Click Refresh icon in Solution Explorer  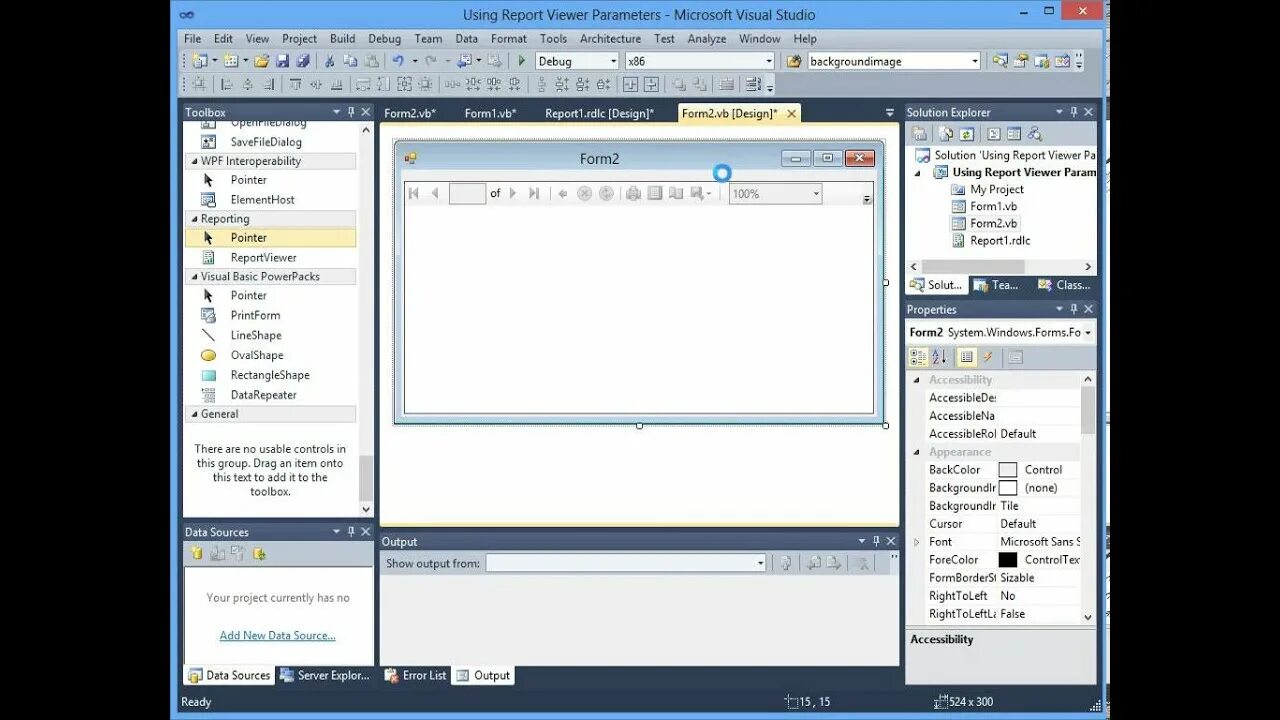pos(967,134)
